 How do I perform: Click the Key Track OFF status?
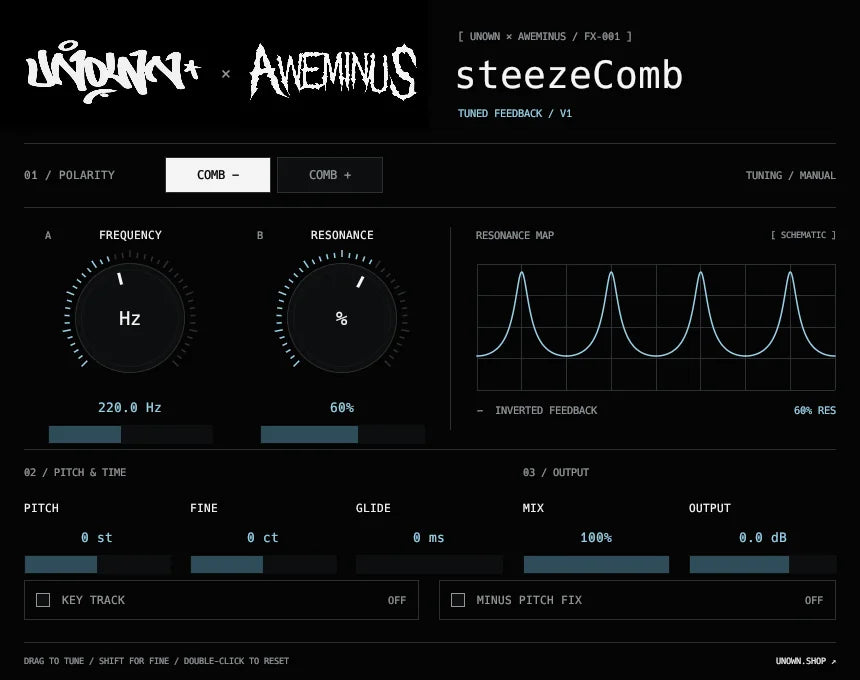(x=397, y=600)
